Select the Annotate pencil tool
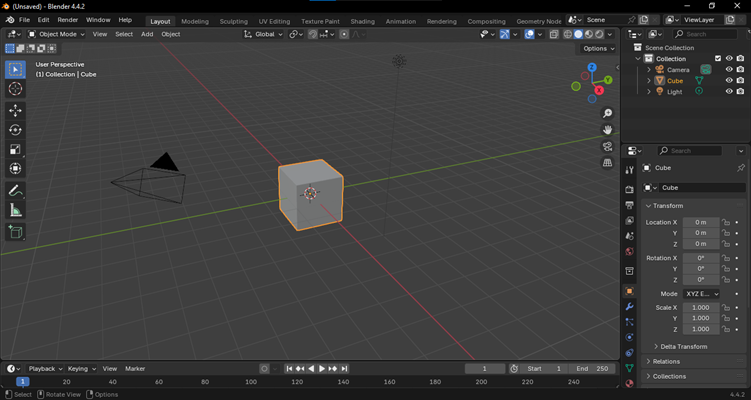The width and height of the screenshot is (751, 400). click(x=15, y=190)
